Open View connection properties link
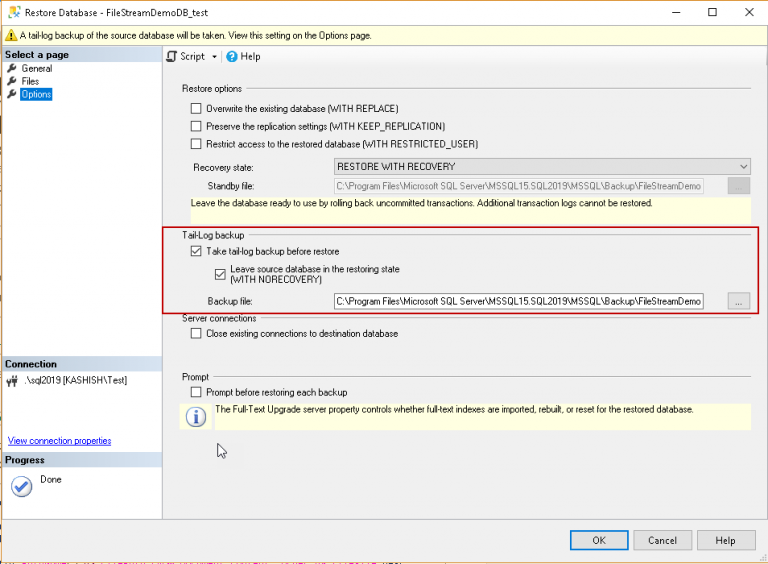The width and height of the screenshot is (768, 564). pos(59,441)
